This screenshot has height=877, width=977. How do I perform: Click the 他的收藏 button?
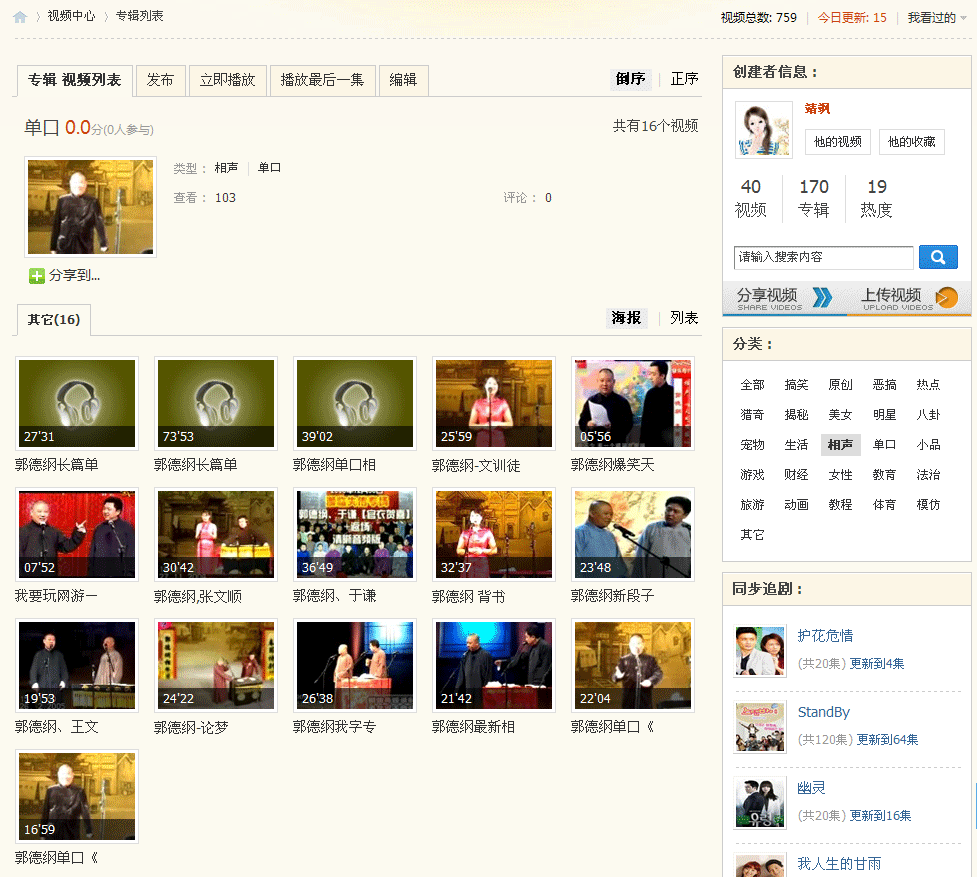click(x=912, y=142)
